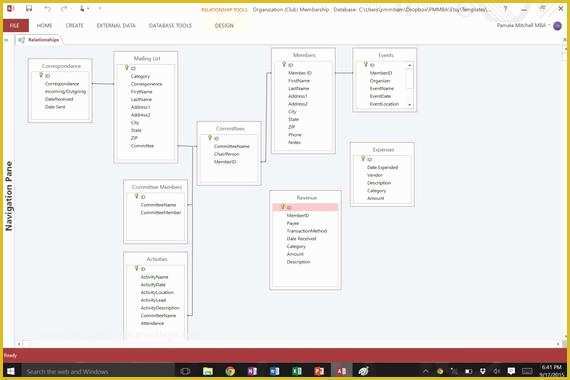
Task: Switch to the DATABASE TOOLS ribbon tab
Action: 170,25
